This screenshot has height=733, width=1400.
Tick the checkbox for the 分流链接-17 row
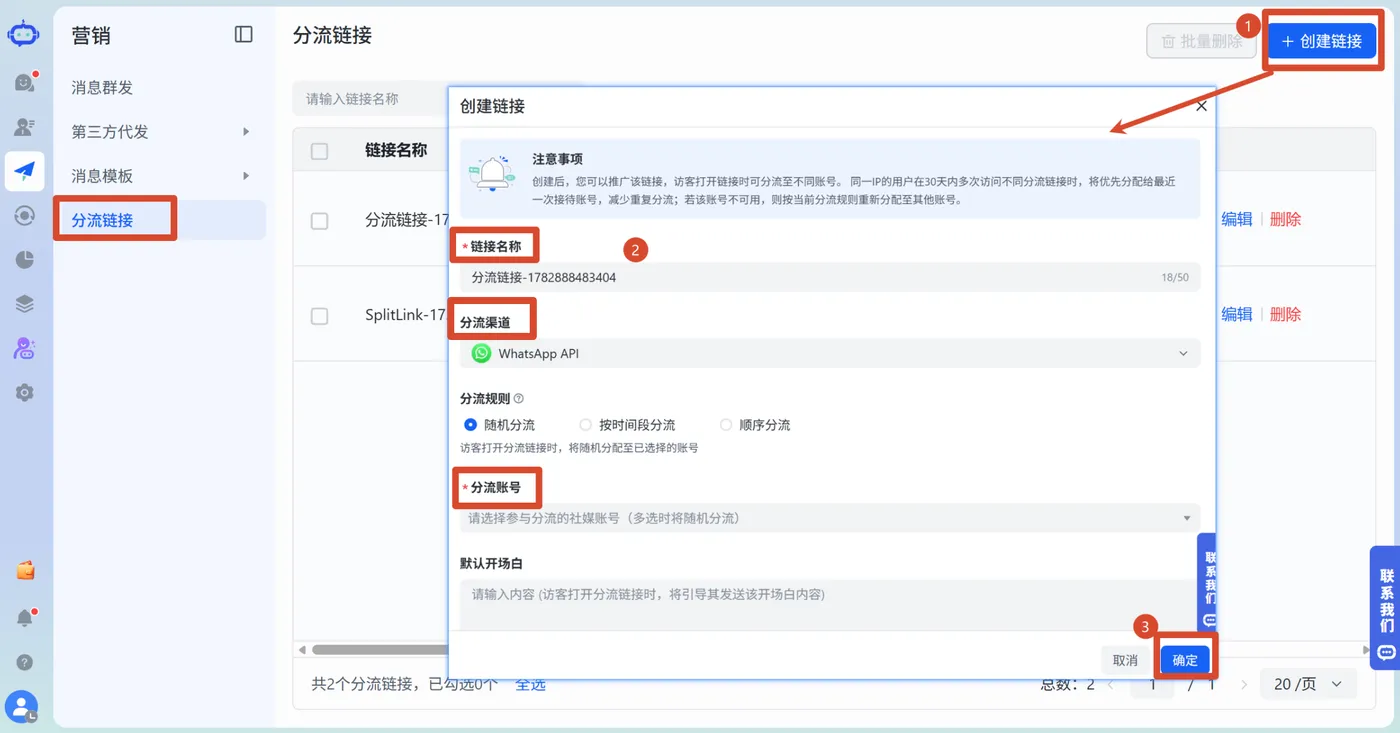[x=320, y=221]
